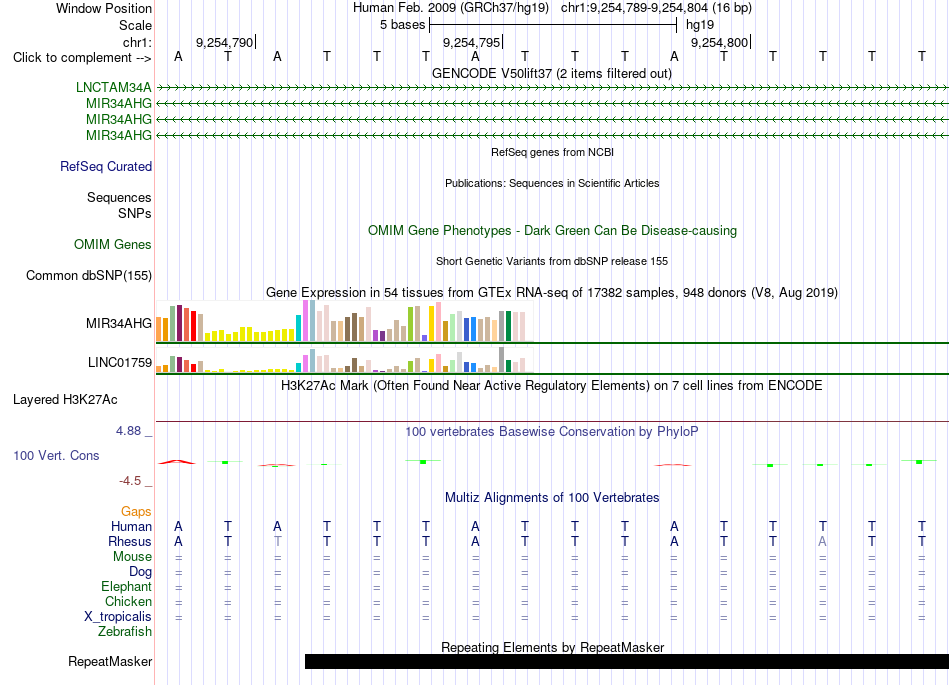Click the Sequences track label

click(x=119, y=197)
